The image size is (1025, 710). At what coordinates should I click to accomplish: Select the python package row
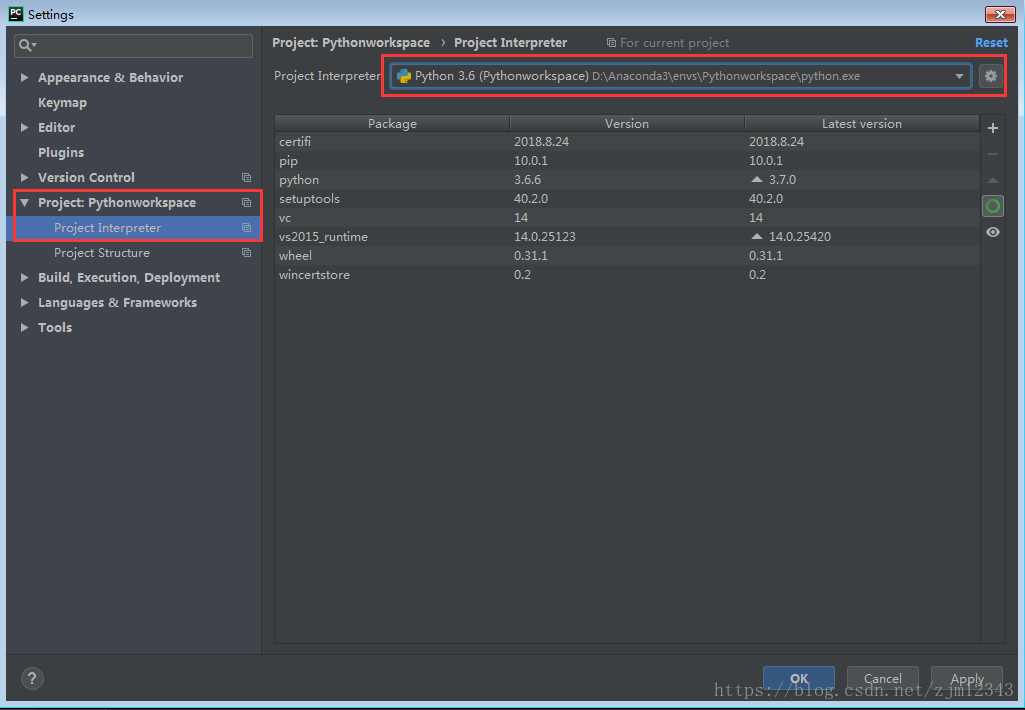(x=627, y=179)
